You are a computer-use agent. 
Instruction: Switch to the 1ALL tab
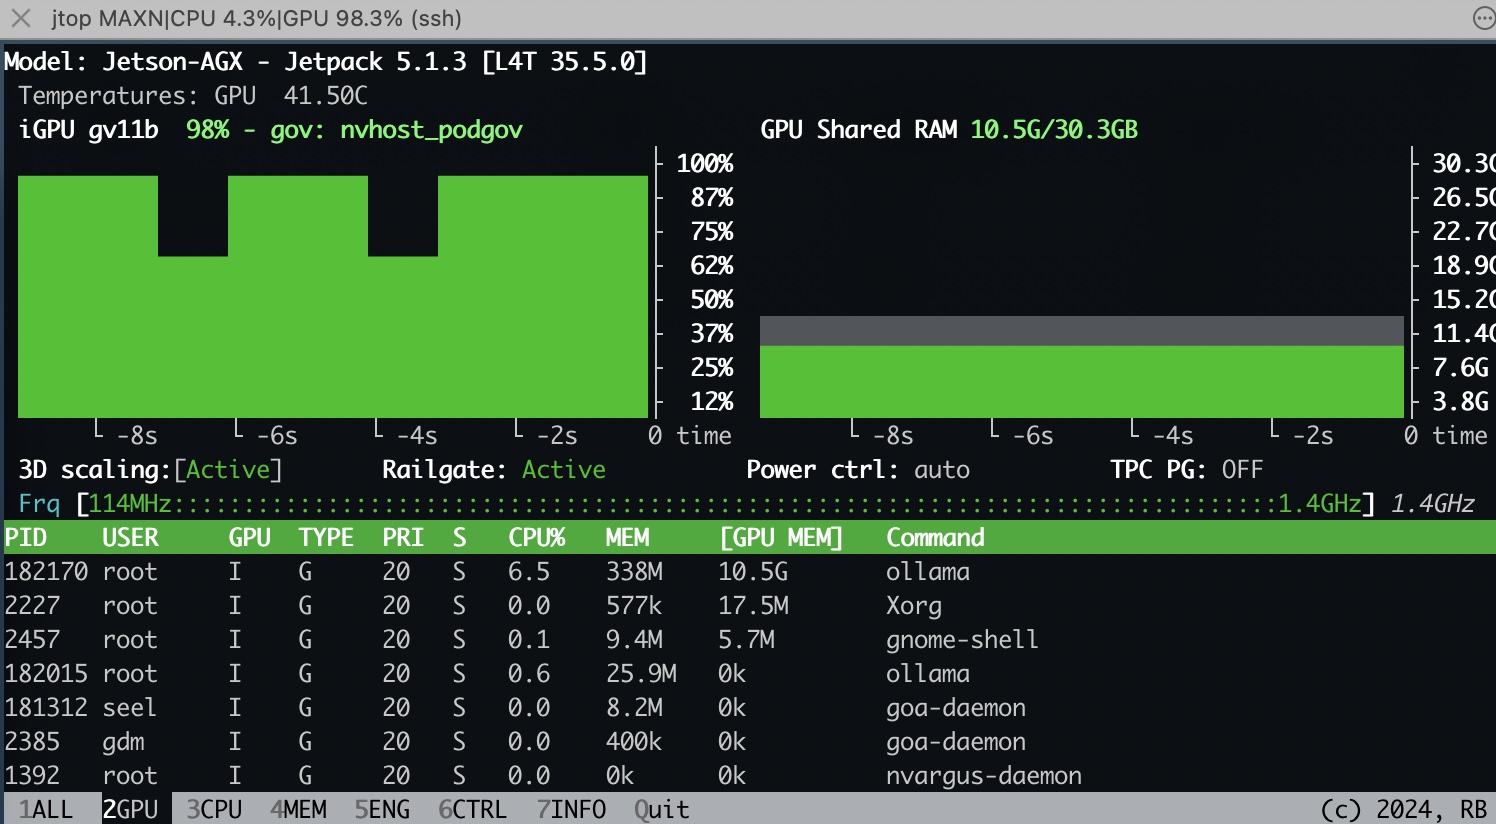(x=46, y=809)
